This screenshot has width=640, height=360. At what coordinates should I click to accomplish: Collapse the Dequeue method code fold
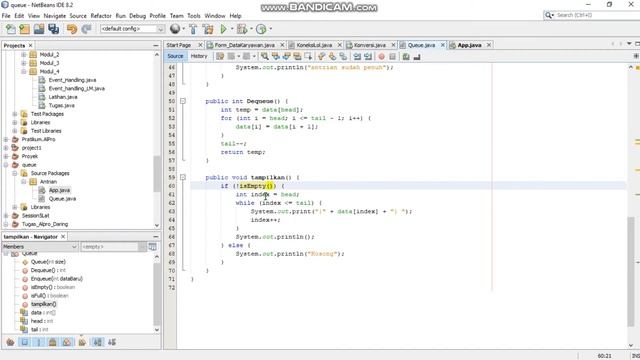pyautogui.click(x=183, y=101)
